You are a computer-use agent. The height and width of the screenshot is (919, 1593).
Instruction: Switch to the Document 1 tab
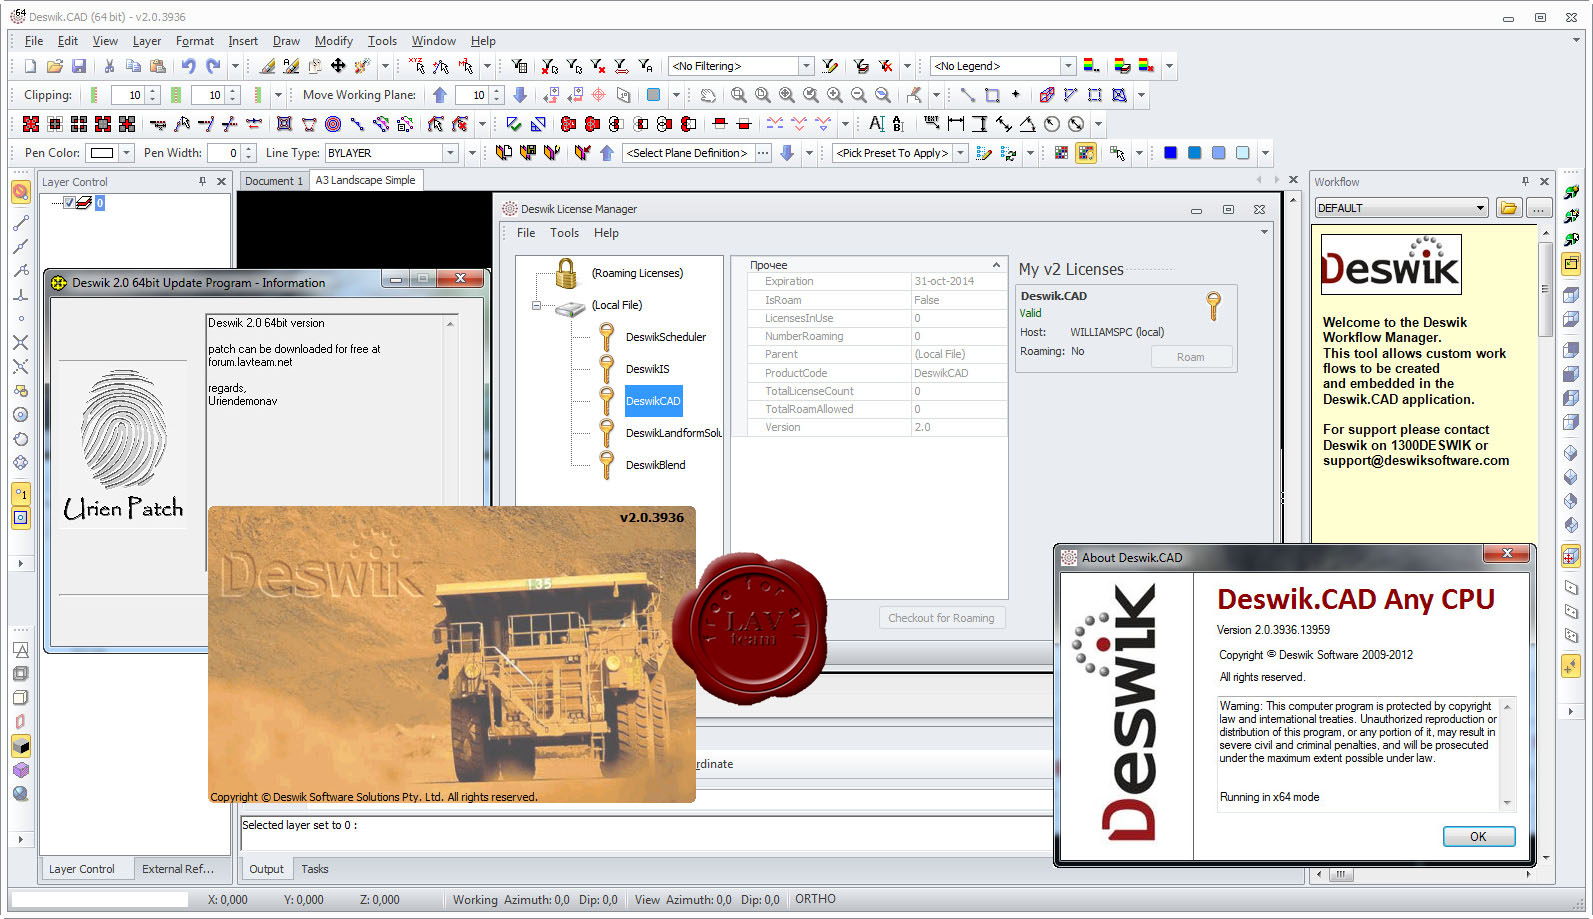coord(273,181)
